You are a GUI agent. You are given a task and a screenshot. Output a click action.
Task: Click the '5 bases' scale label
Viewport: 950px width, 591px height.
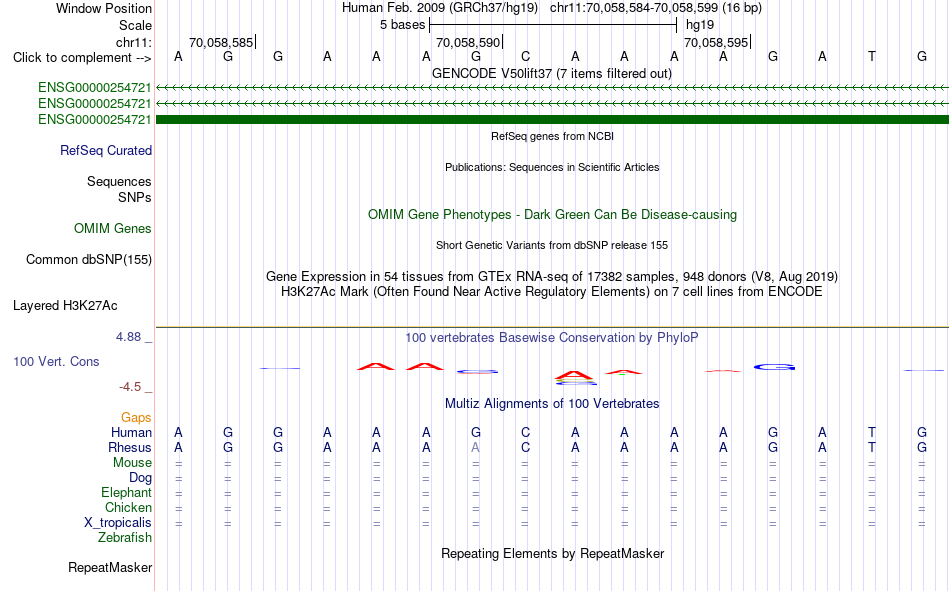point(402,25)
